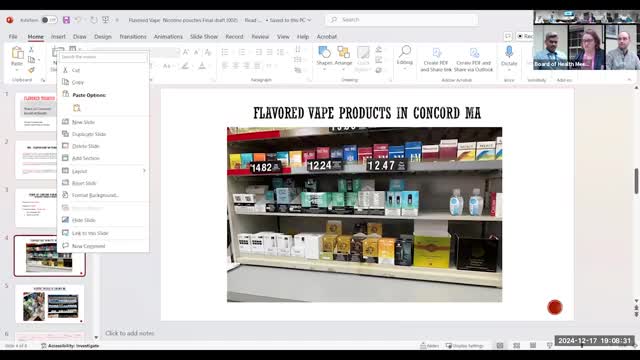Choose Copy from the context menu
Viewport: 640px width, 360px height.
(x=103, y=82)
